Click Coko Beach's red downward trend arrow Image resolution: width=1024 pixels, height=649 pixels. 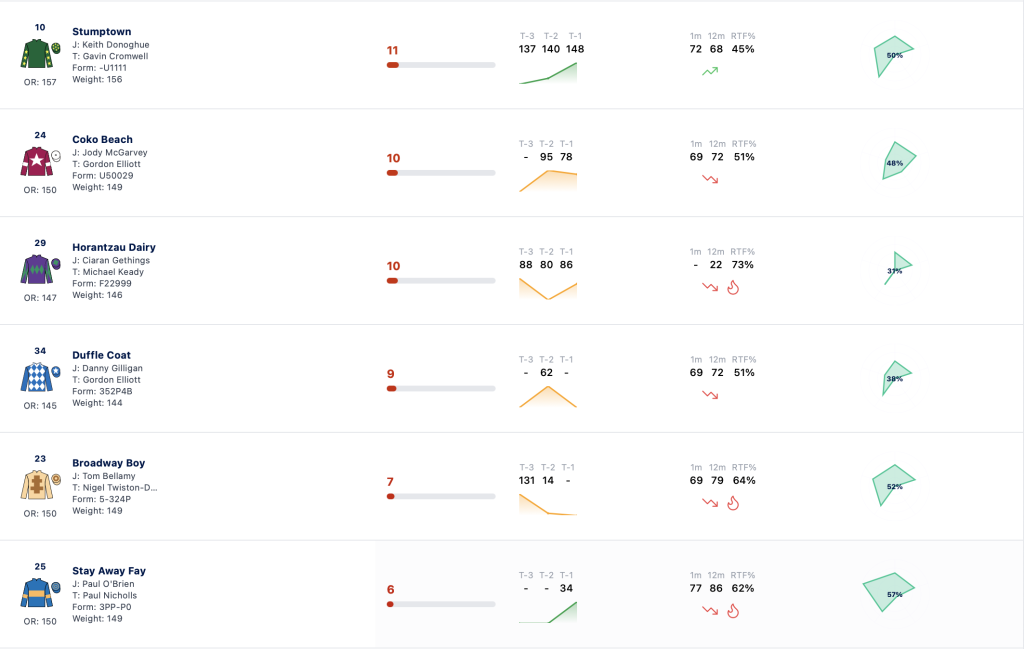pyautogui.click(x=710, y=179)
